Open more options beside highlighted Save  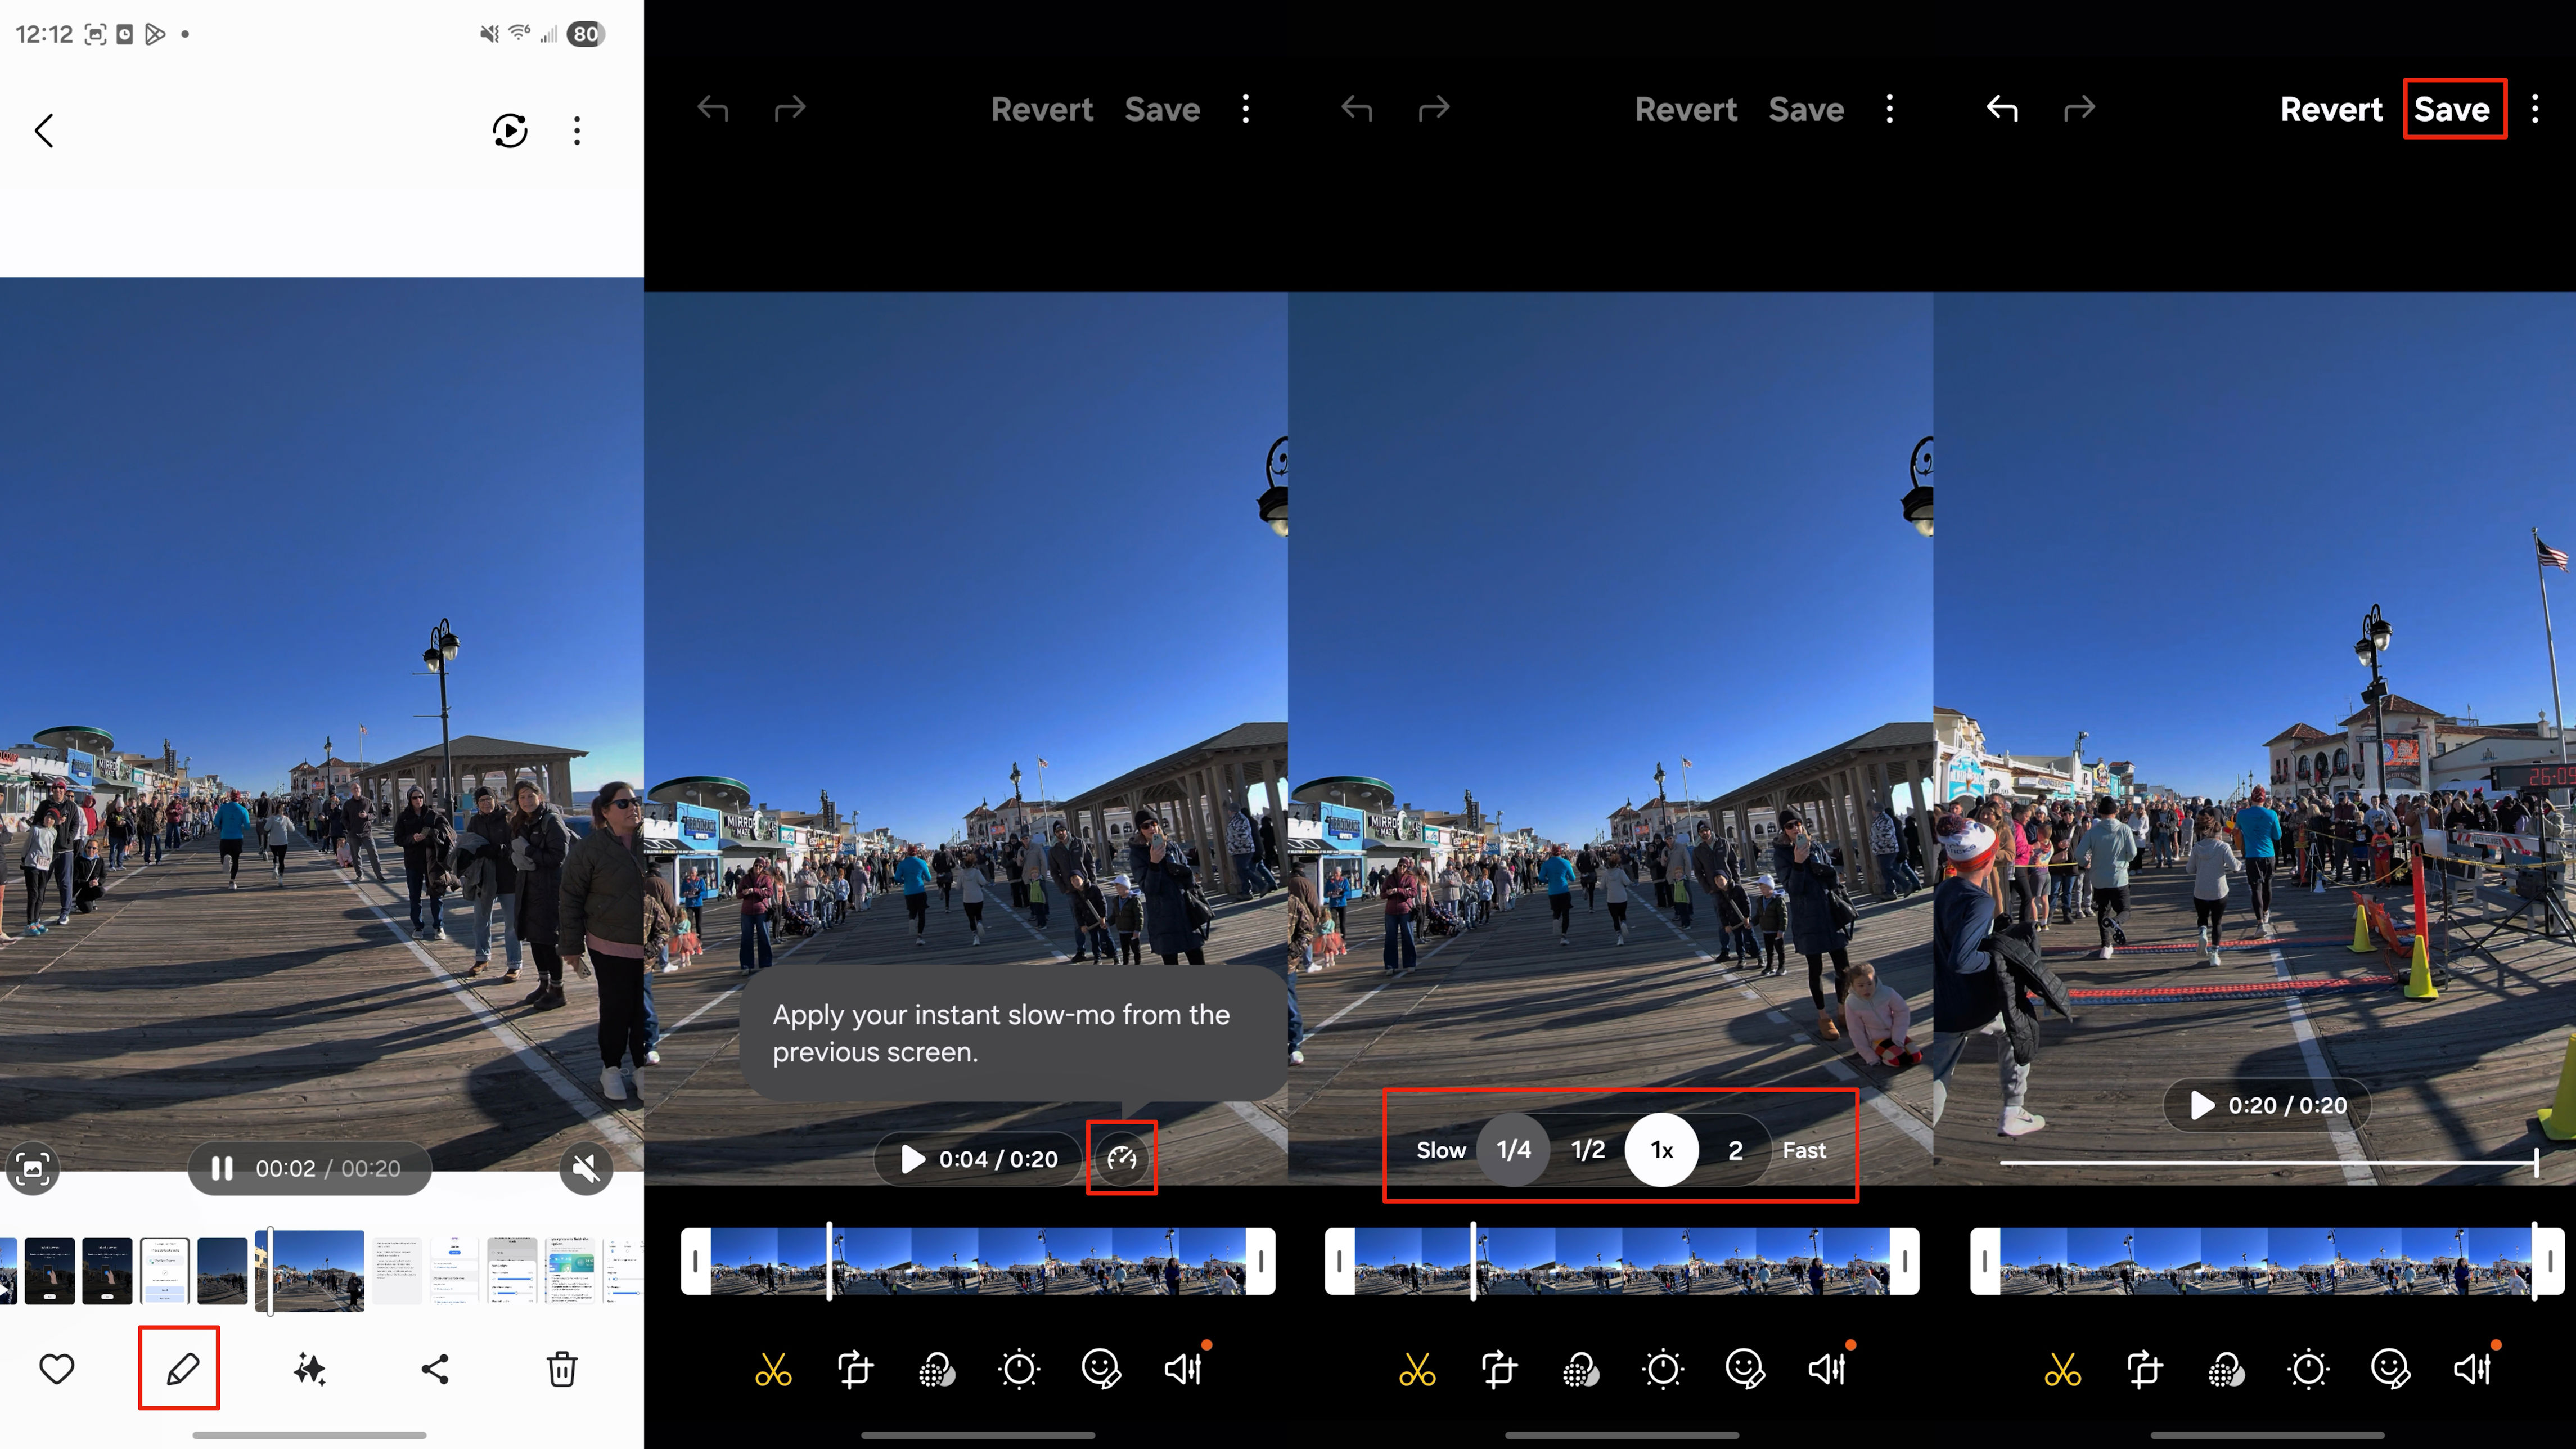(x=2534, y=108)
